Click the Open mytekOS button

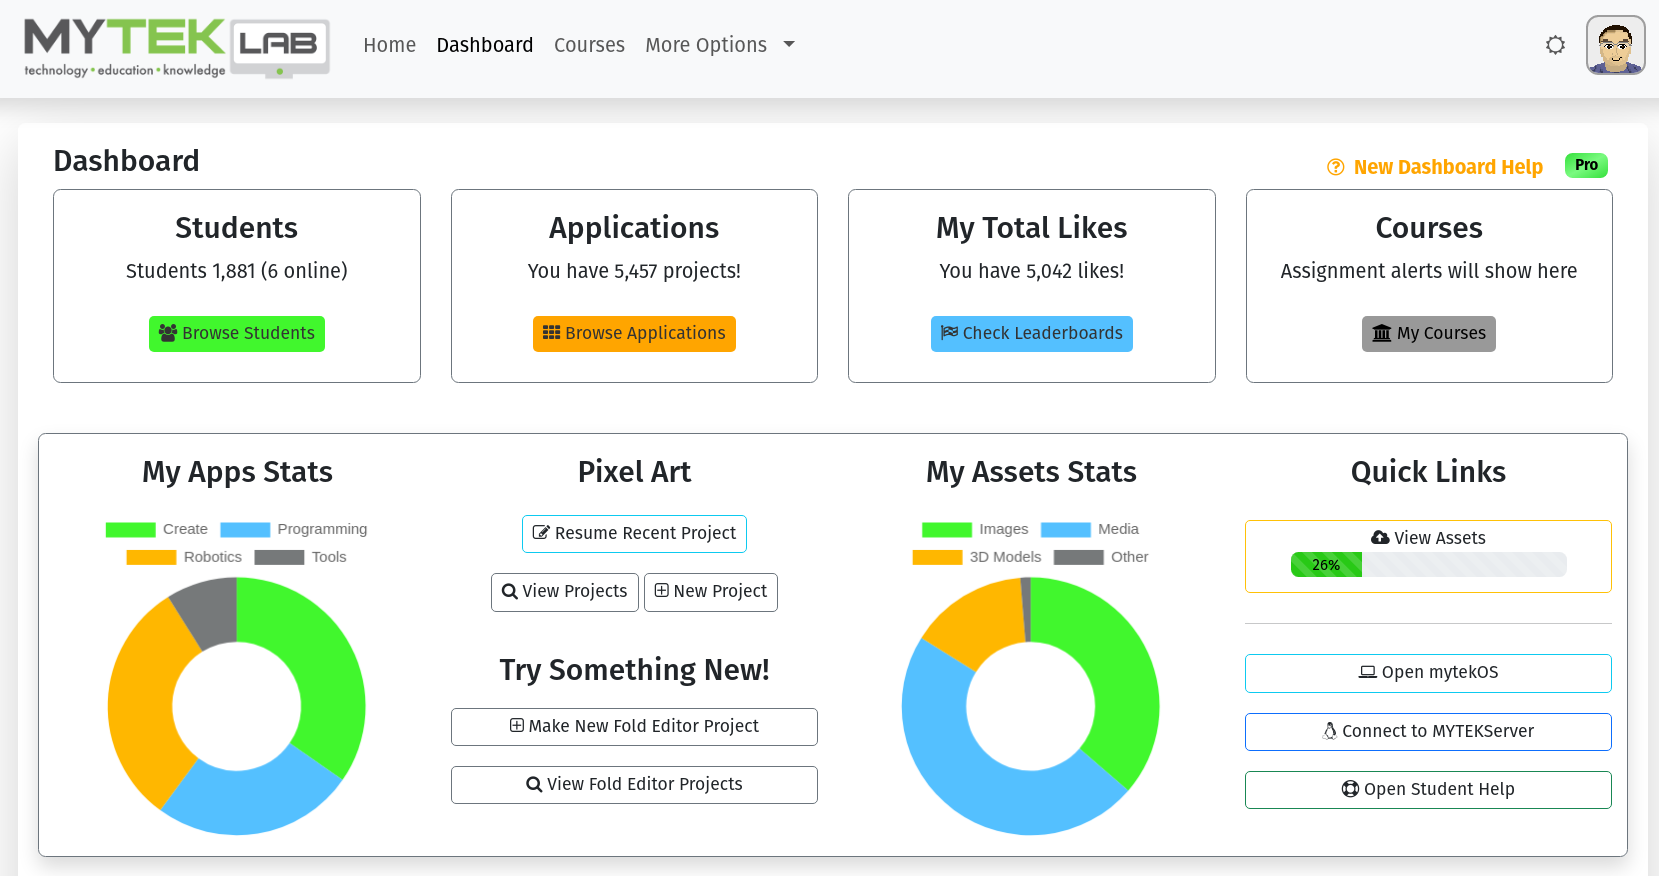pos(1428,673)
